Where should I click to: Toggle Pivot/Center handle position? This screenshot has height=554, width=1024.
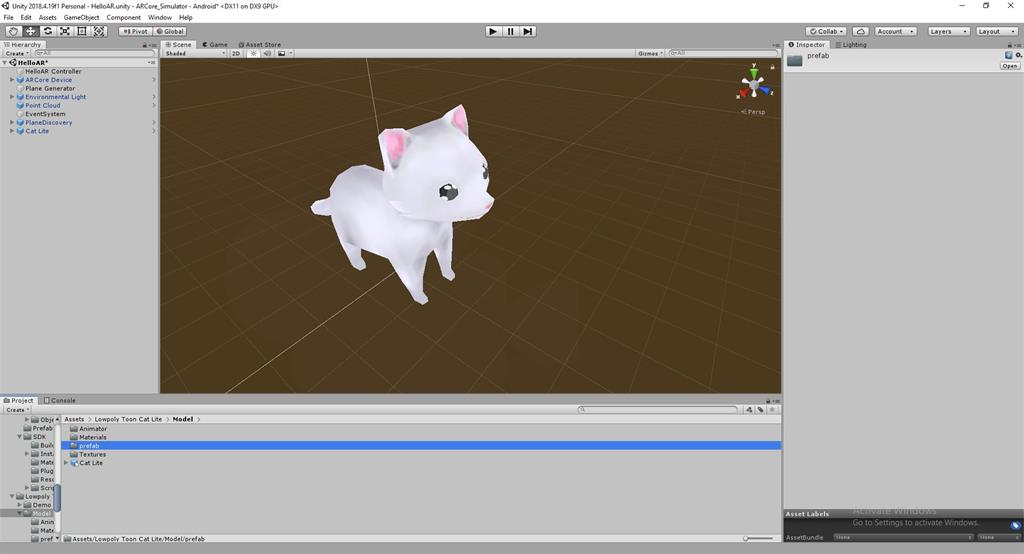135,31
